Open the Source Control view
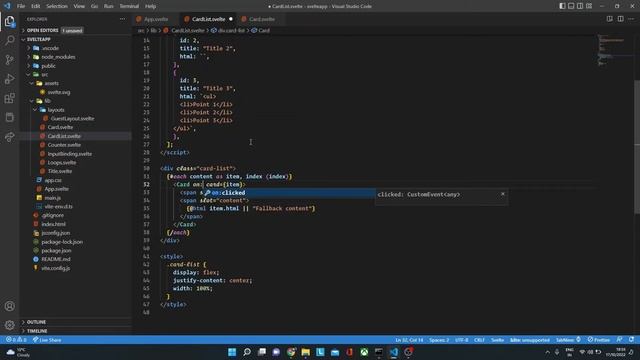This screenshot has height=360, width=640. [9, 60]
